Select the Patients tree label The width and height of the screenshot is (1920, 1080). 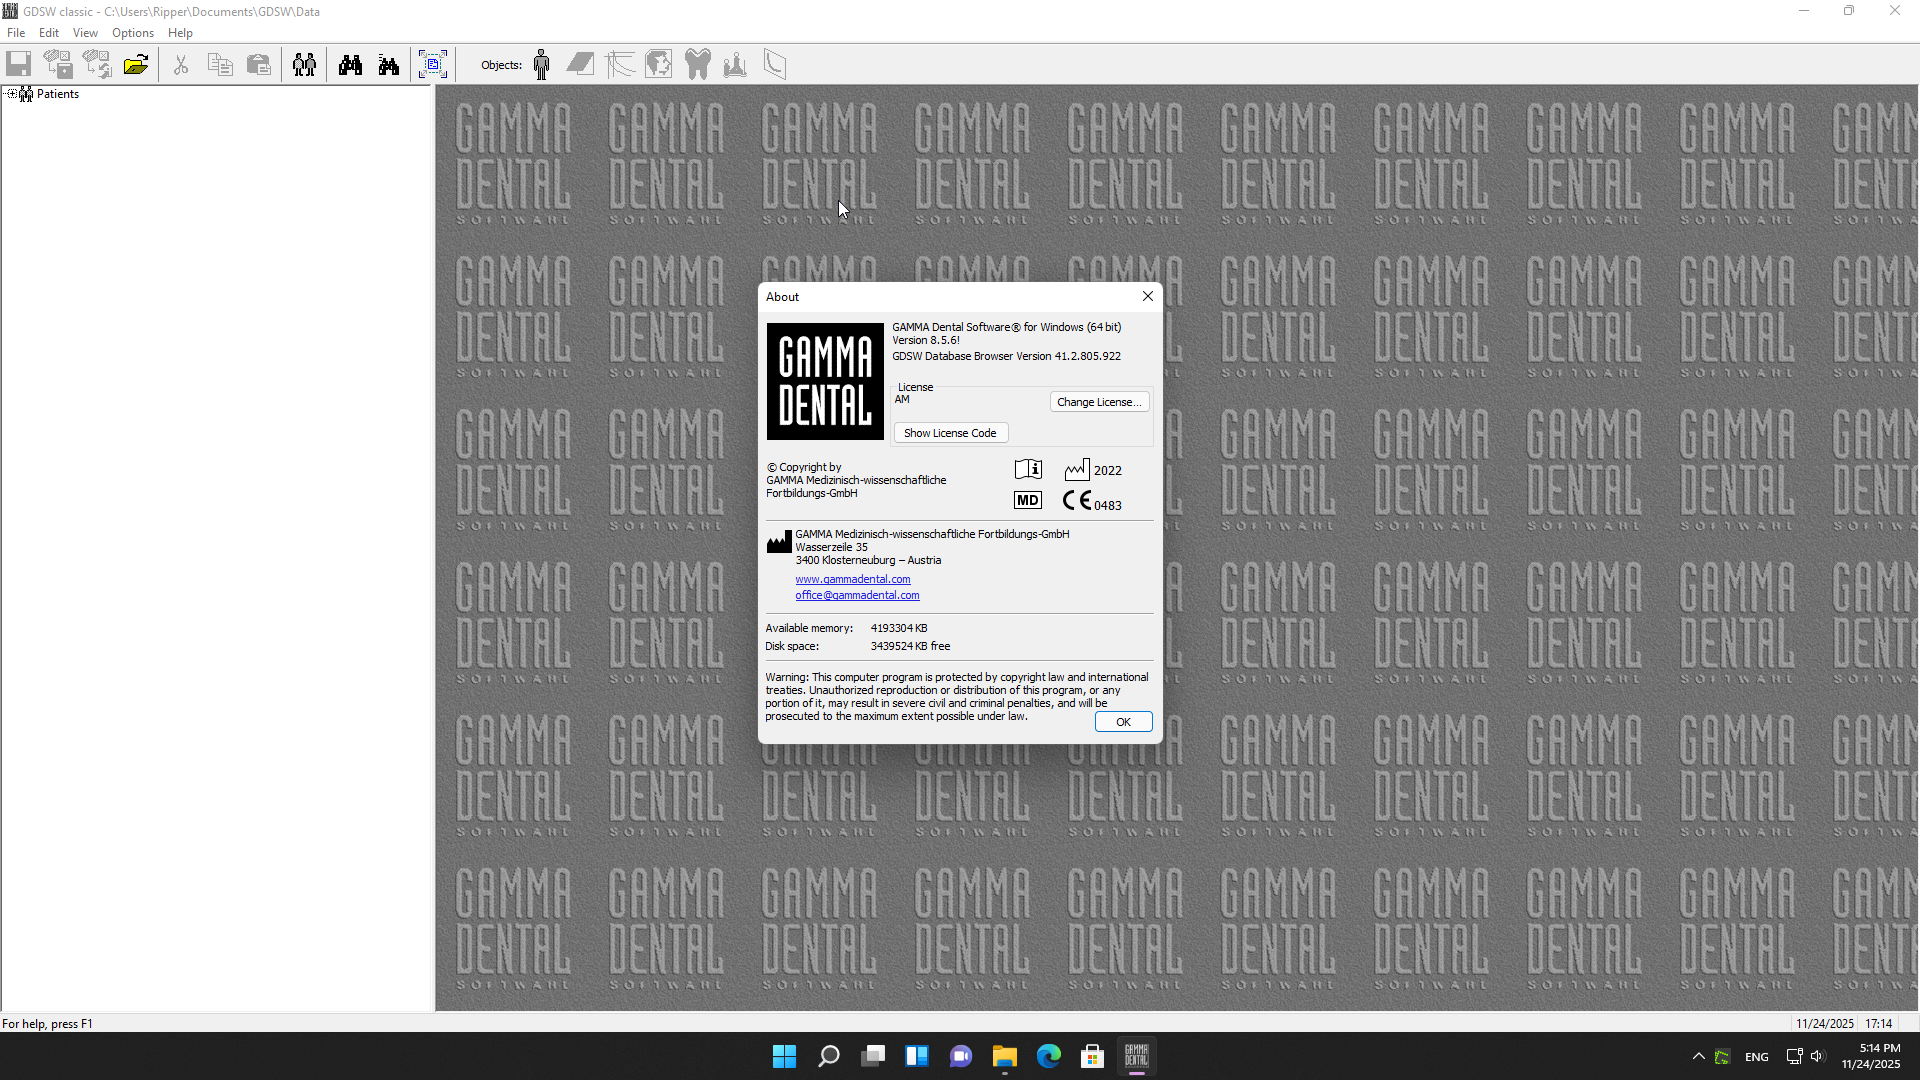[x=58, y=94]
